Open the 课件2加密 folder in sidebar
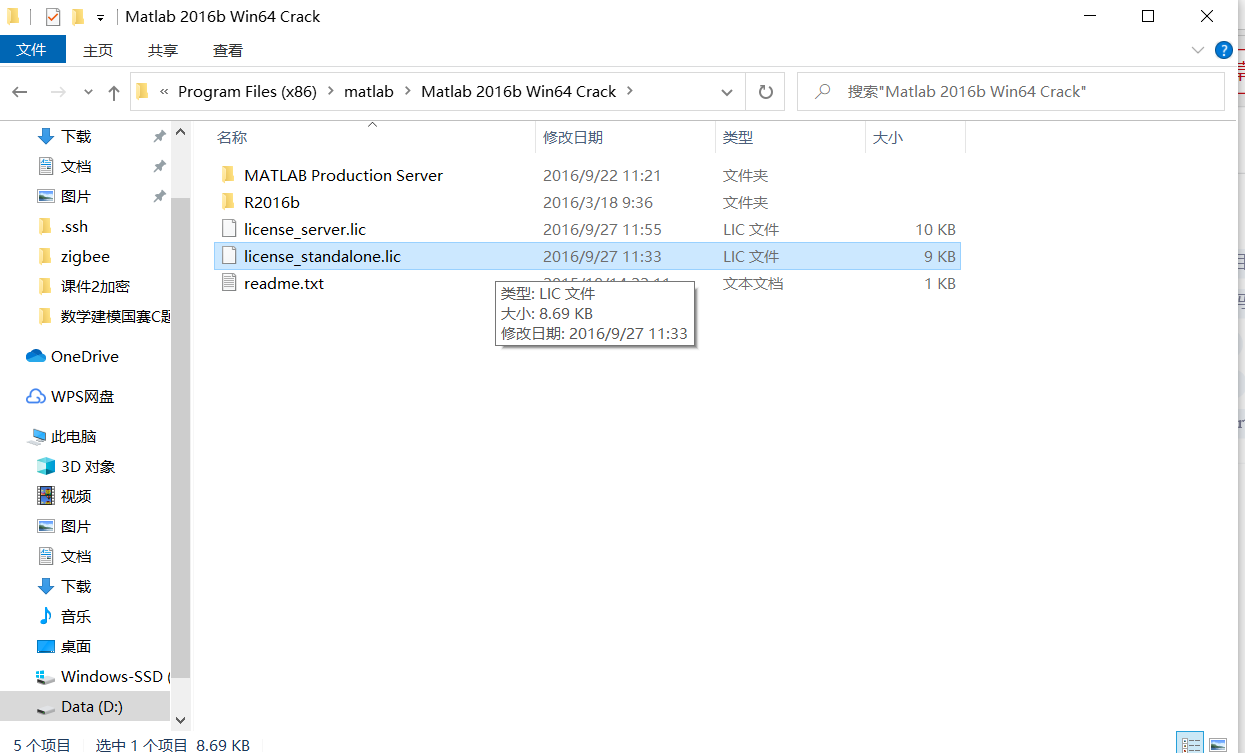This screenshot has height=753, width=1245. 95,286
